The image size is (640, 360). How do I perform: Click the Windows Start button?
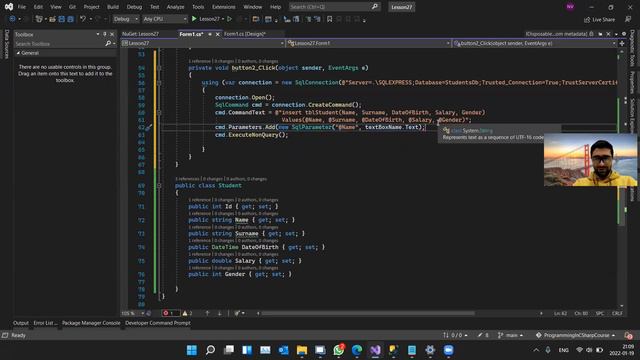tap(191, 350)
